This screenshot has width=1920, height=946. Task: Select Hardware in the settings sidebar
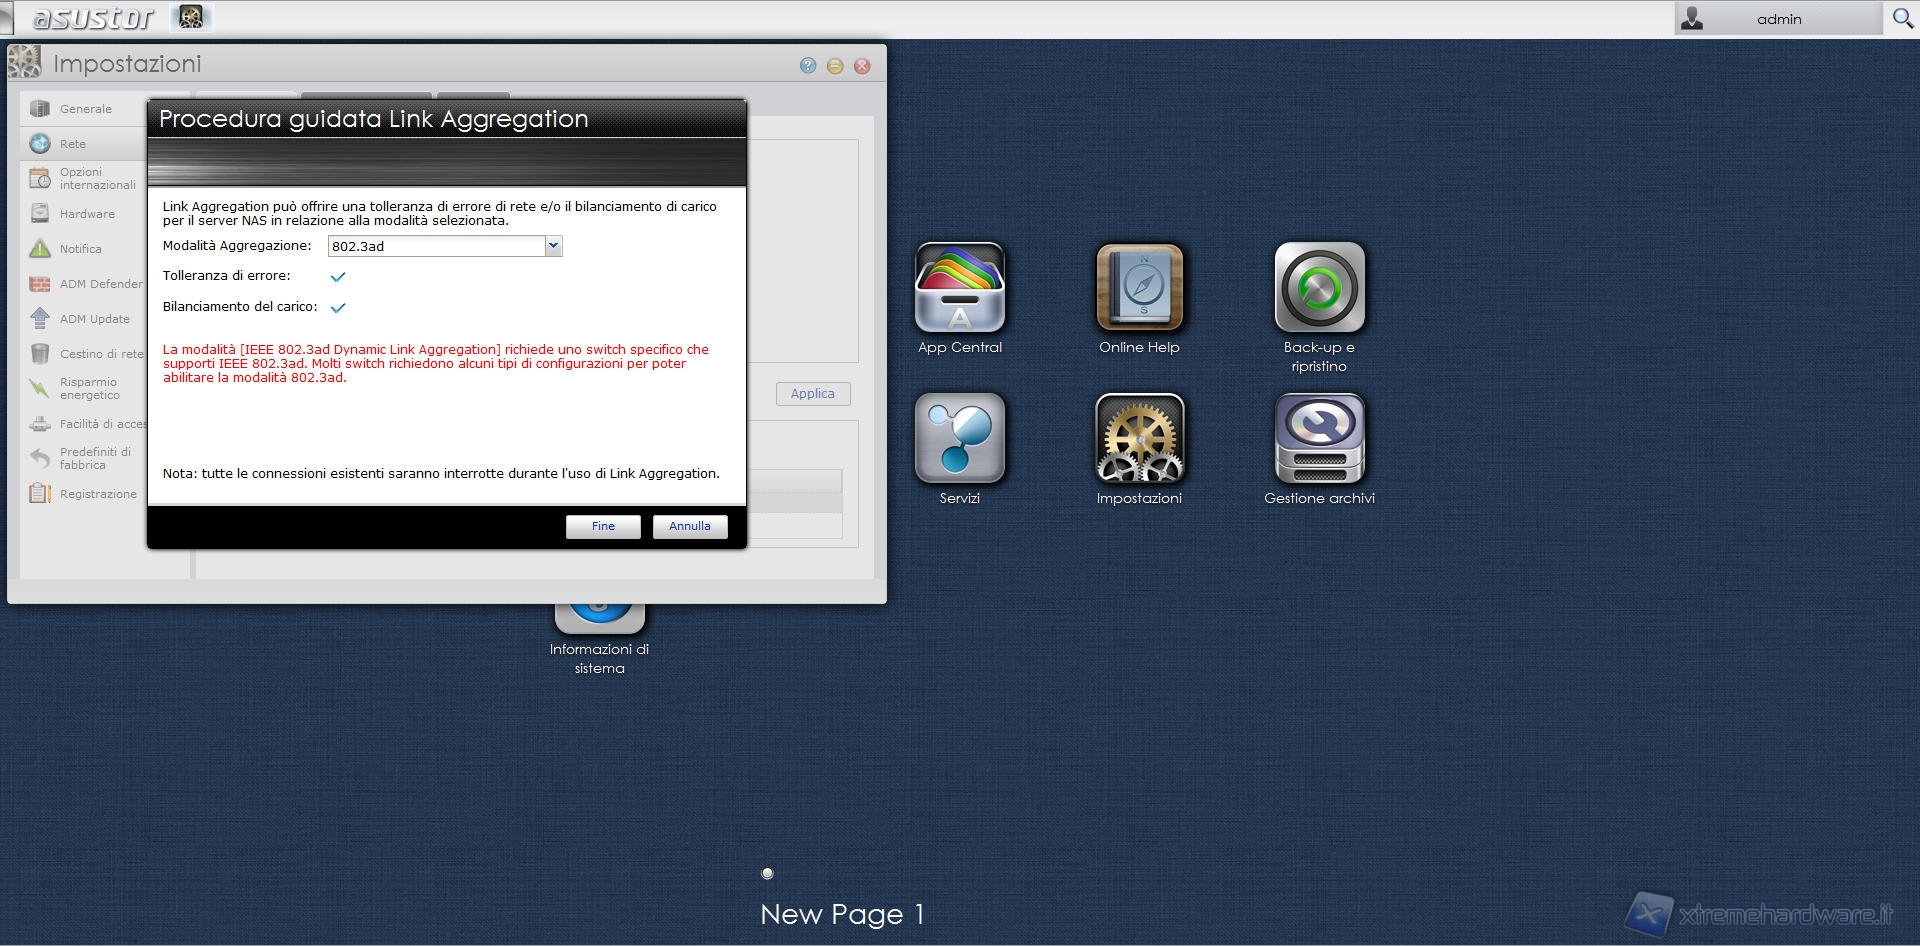point(87,214)
